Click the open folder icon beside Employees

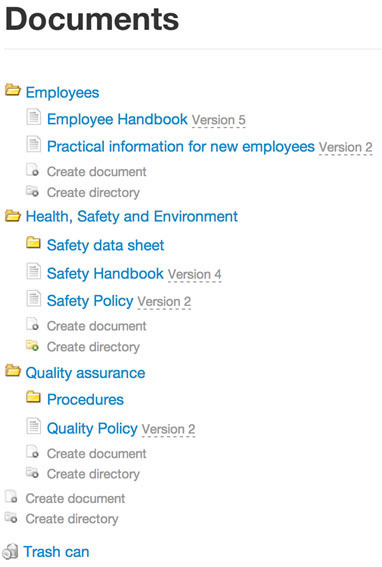click(x=13, y=90)
